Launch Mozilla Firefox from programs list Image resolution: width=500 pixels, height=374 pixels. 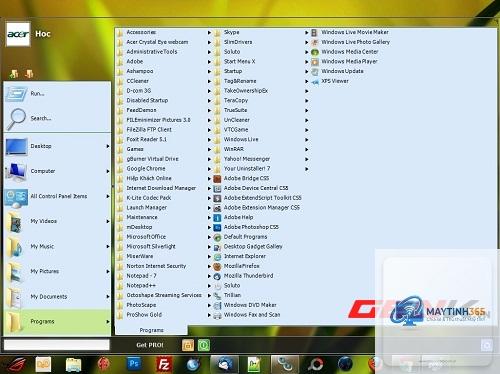(236, 266)
